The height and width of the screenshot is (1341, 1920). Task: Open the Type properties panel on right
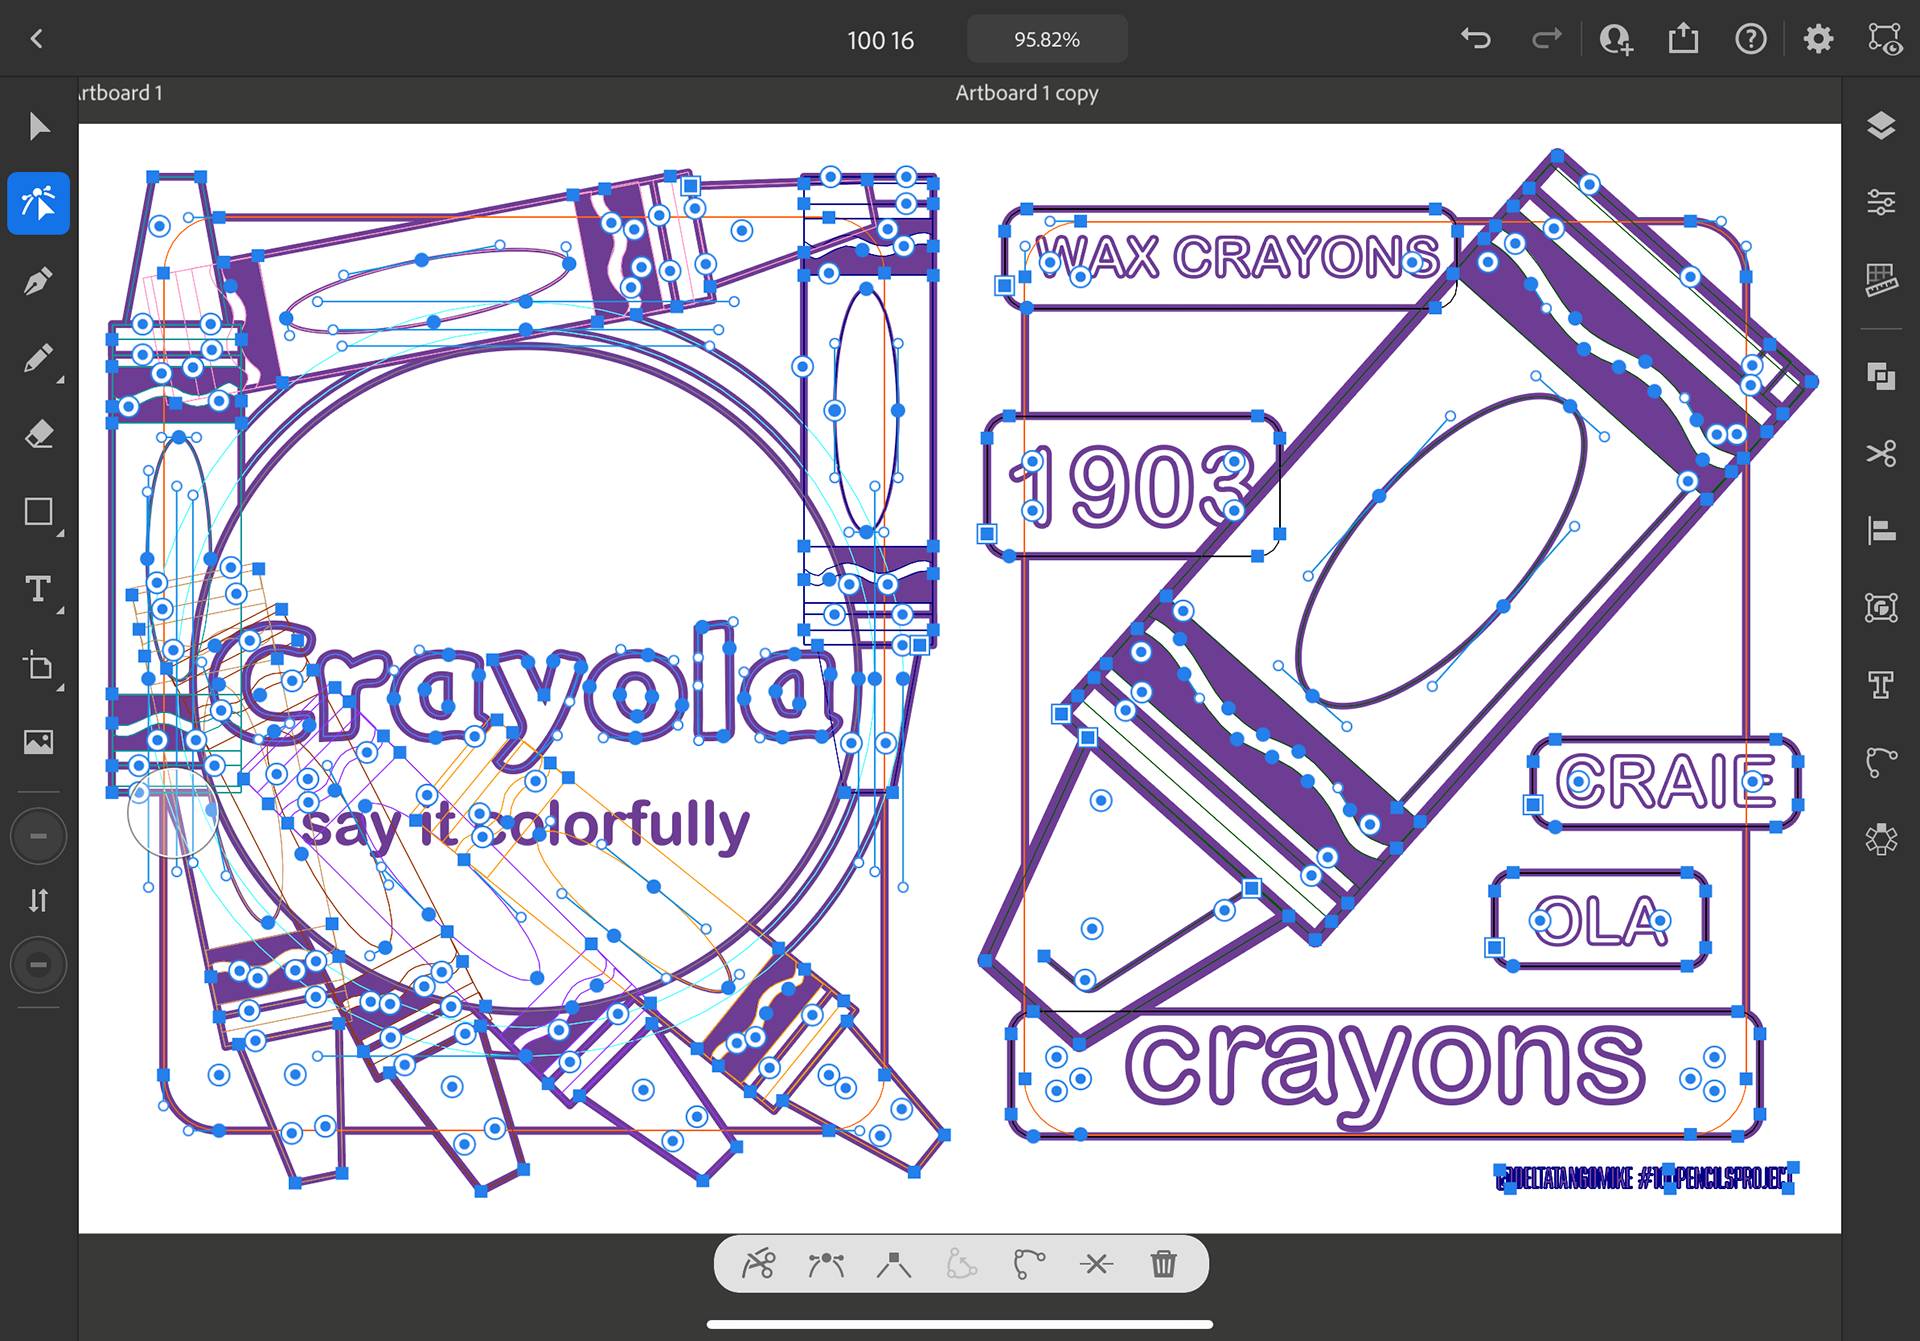1881,685
